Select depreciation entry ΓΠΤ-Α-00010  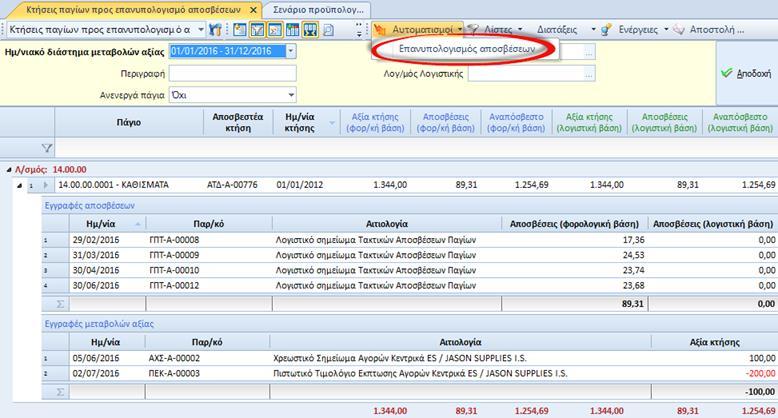click(174, 270)
